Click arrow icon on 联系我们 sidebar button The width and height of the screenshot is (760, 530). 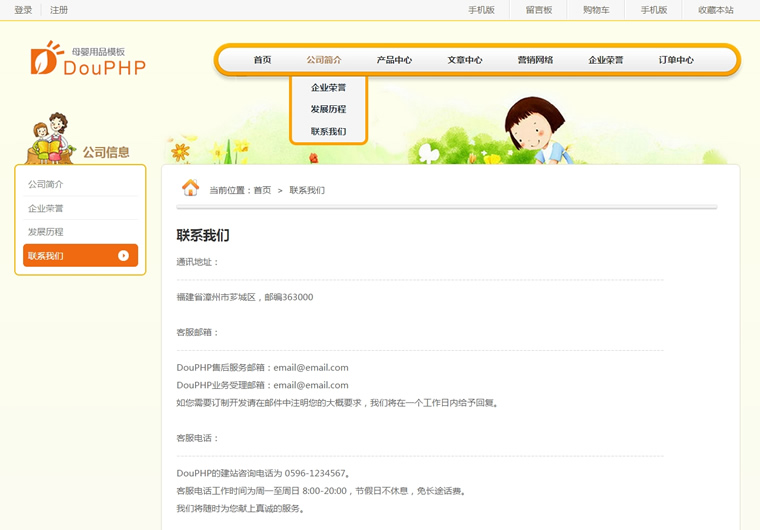(124, 256)
